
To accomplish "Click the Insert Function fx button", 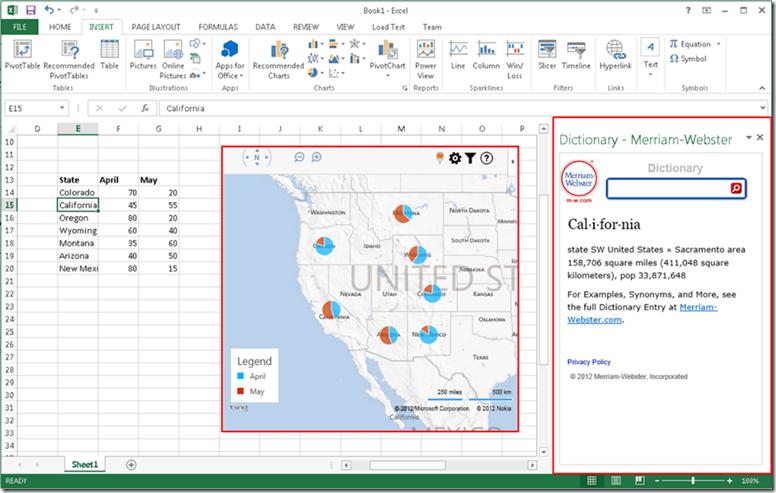I will 145,108.
